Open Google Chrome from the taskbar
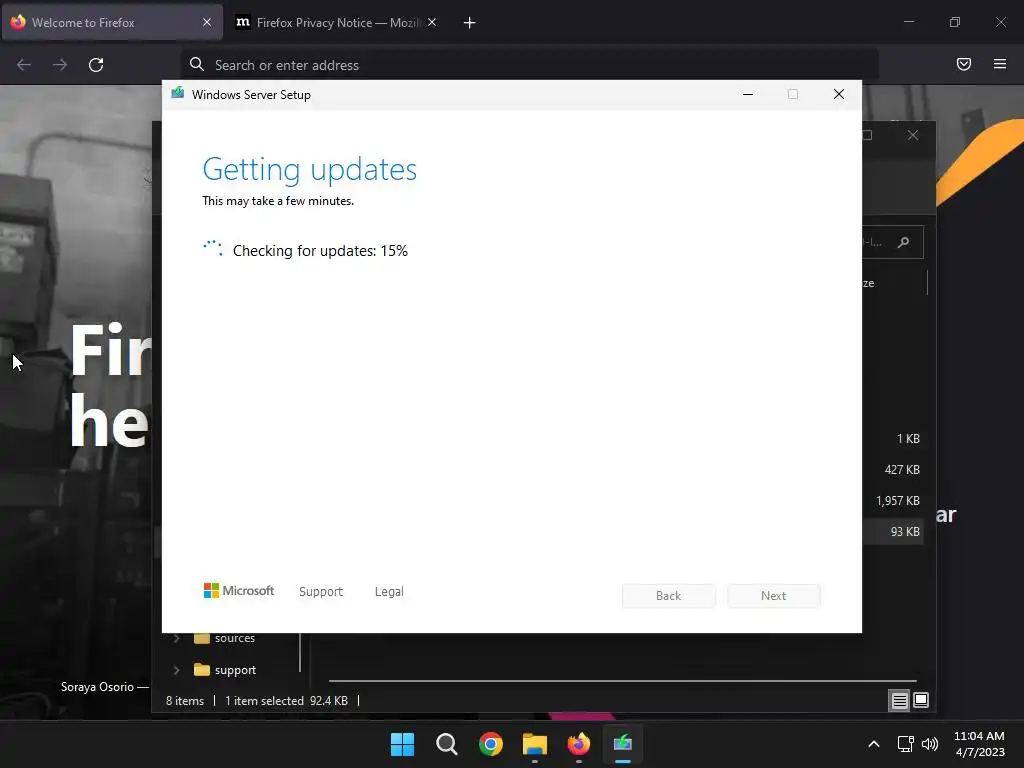This screenshot has height=768, width=1024. (490, 744)
